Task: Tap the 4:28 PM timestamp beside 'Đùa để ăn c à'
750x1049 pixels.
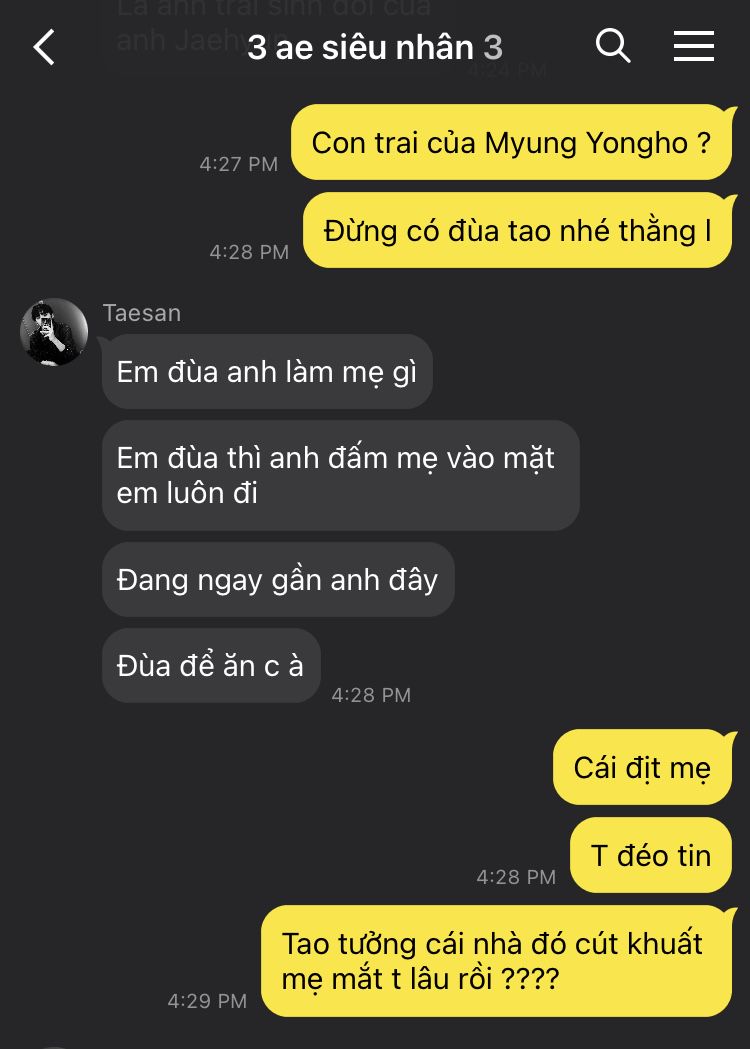Action: (371, 695)
